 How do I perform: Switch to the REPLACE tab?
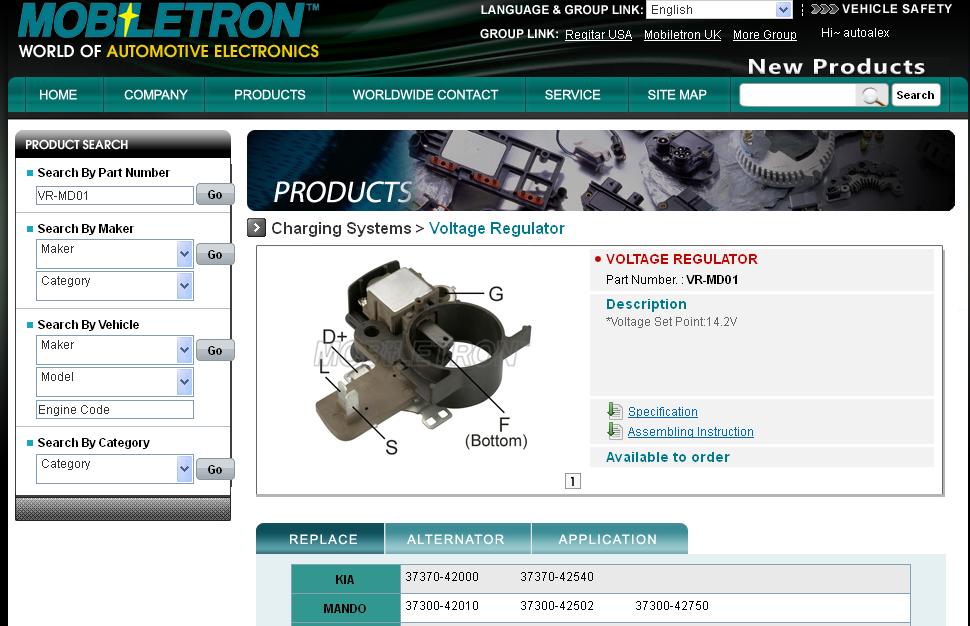(321, 539)
